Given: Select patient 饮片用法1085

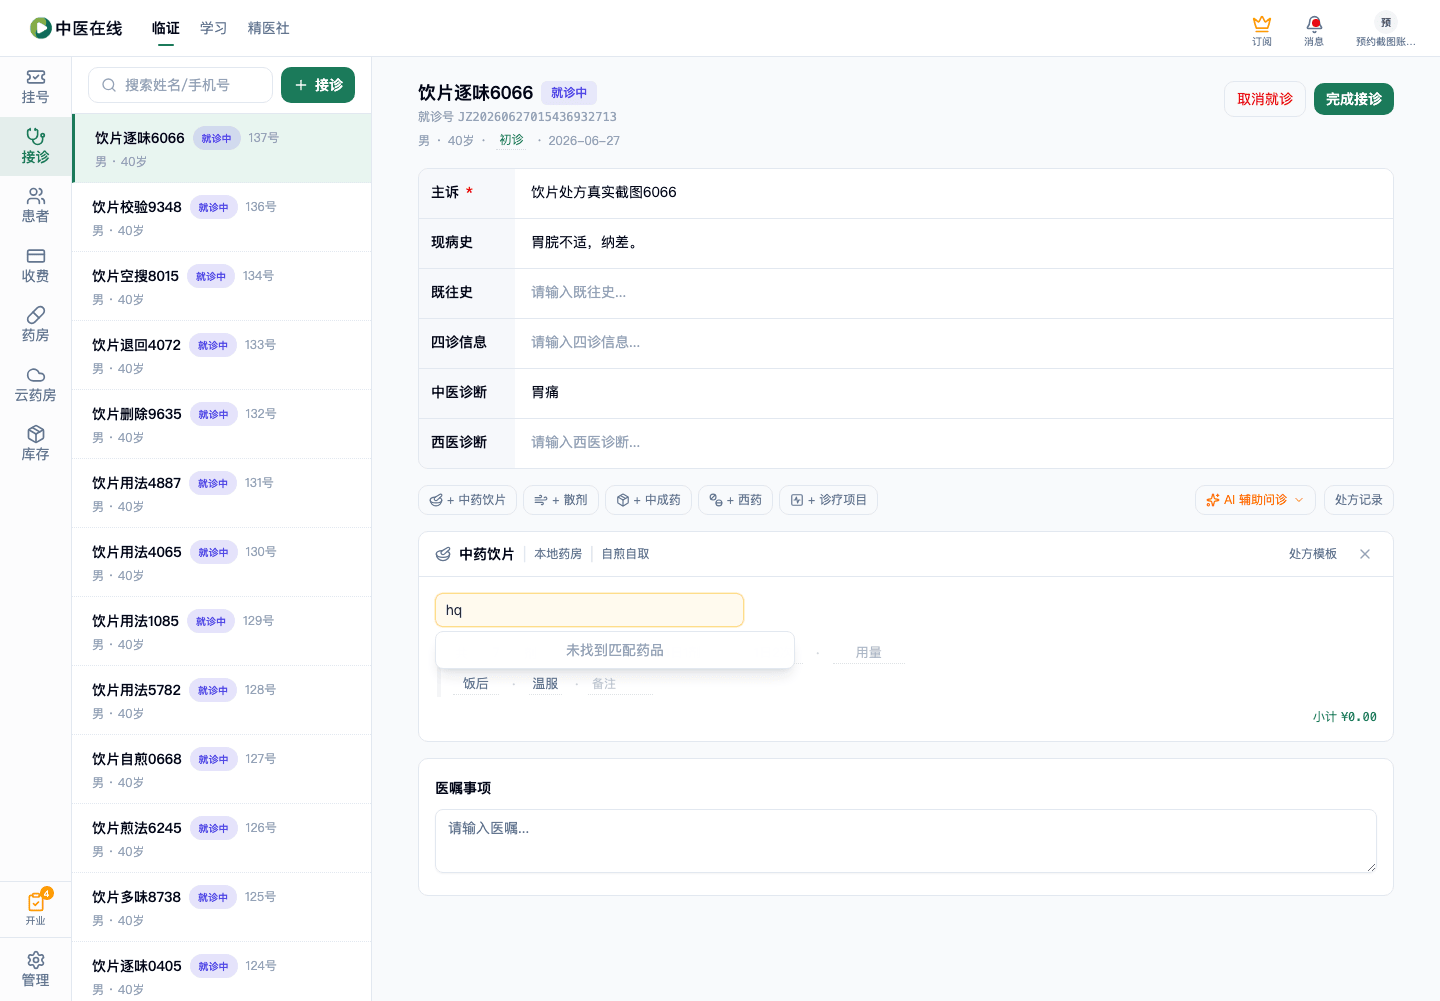Looking at the screenshot, I should tap(222, 631).
